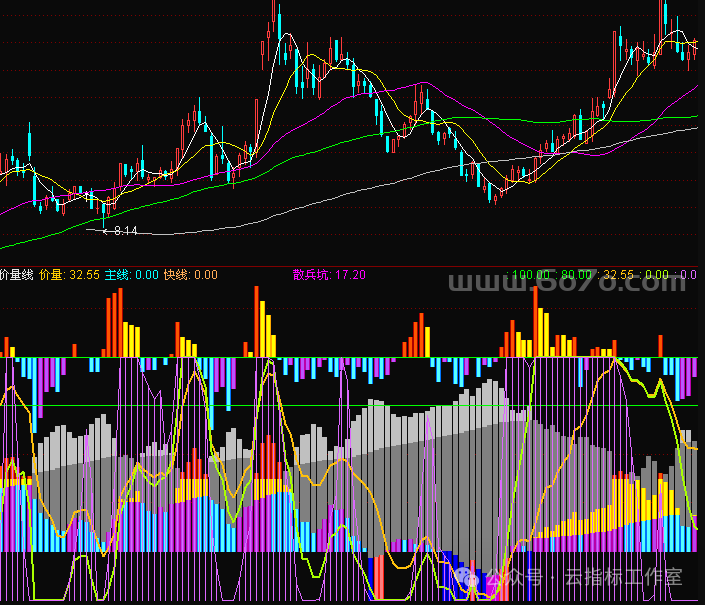Select the 公众号 text in bottom watermark

(514, 577)
